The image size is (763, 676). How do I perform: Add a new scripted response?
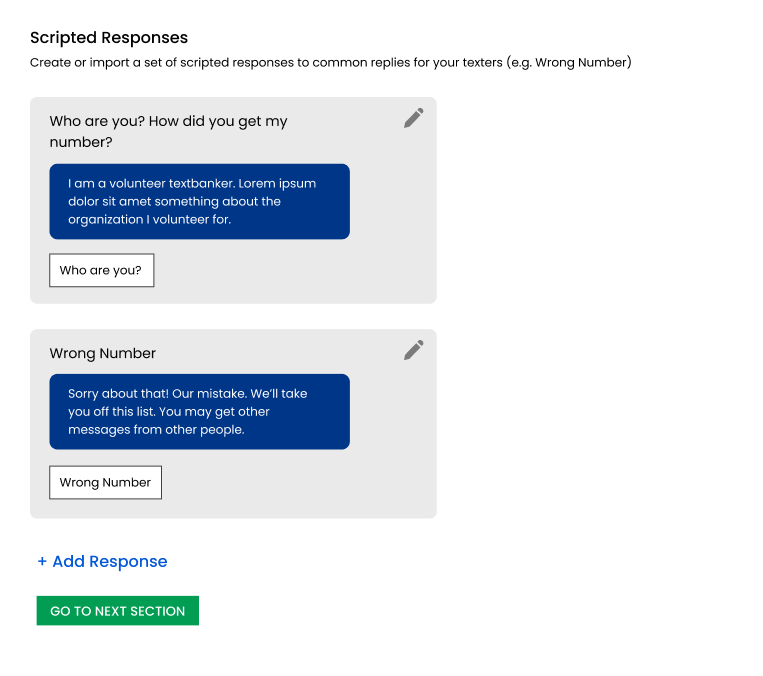(x=109, y=562)
